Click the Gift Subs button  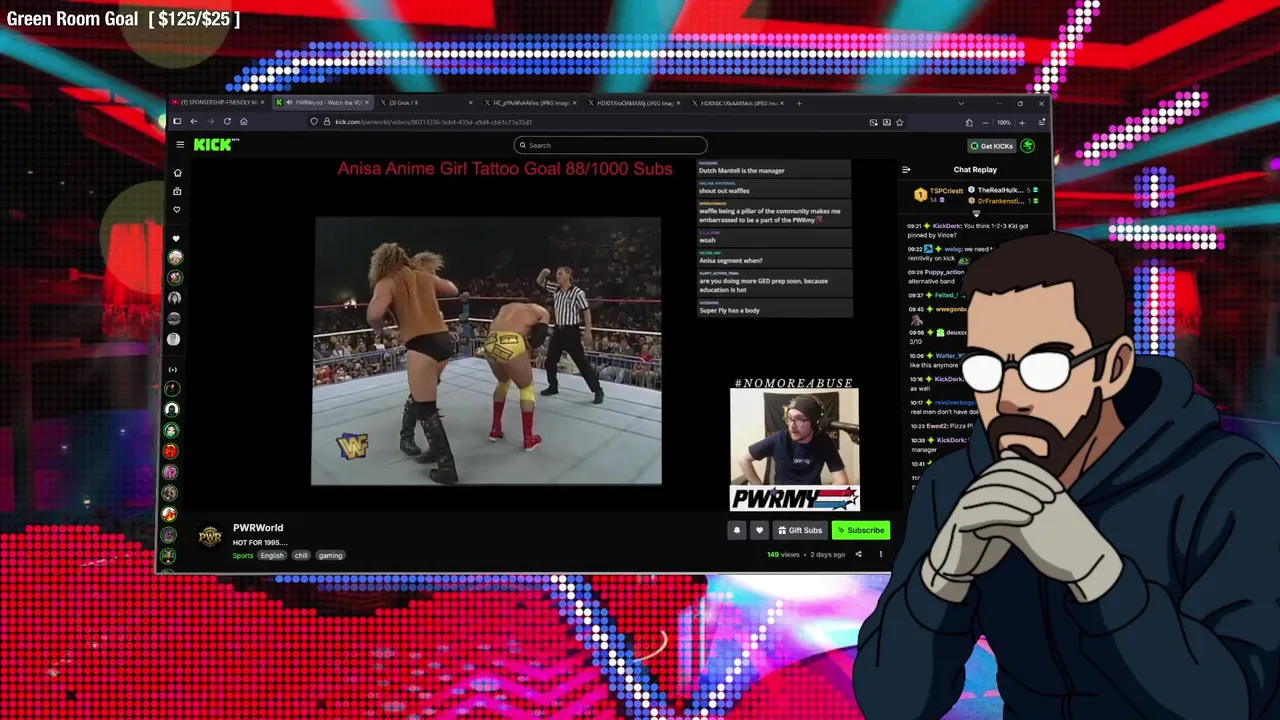pyautogui.click(x=800, y=530)
